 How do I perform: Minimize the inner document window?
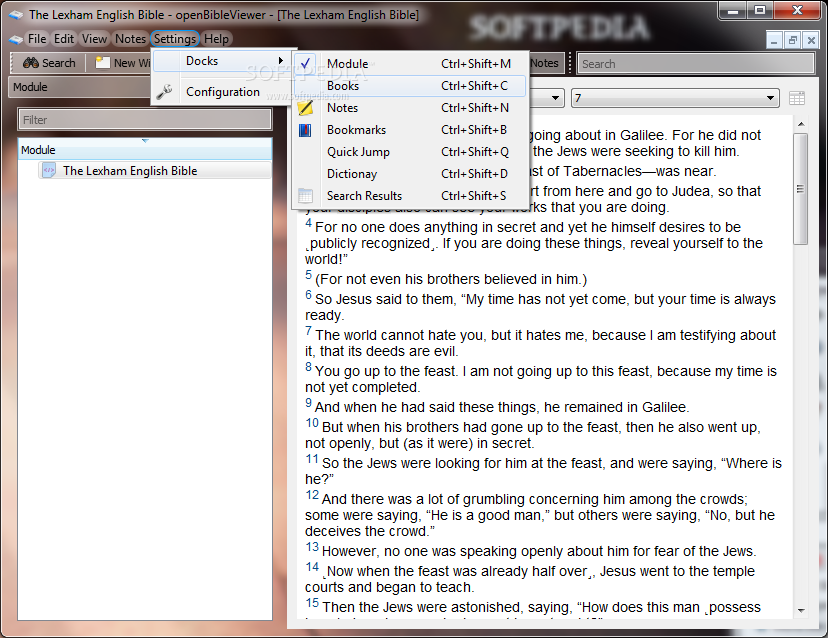[x=774, y=40]
